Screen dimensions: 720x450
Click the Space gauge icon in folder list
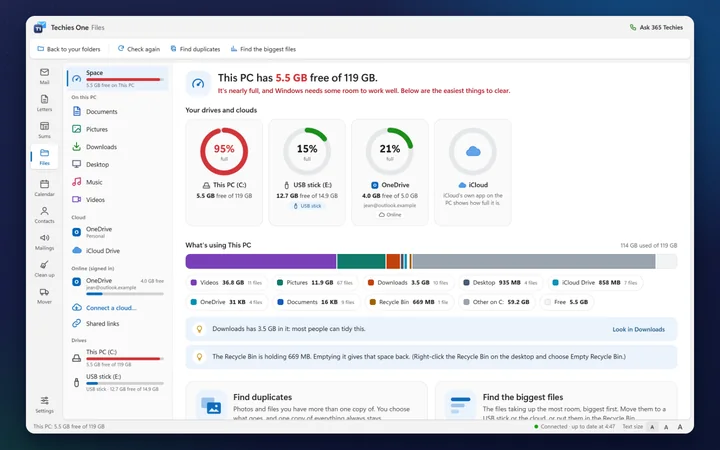click(77, 79)
